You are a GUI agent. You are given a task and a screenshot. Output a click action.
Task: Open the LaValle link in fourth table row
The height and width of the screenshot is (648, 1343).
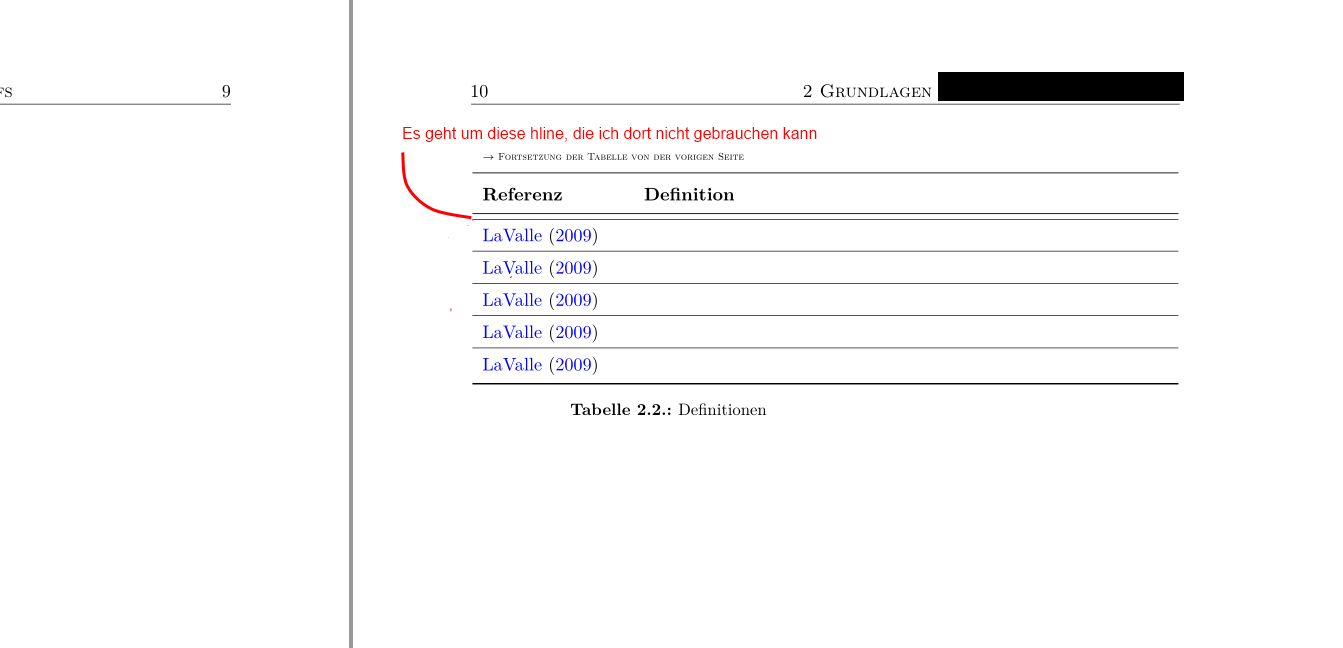[x=512, y=332]
